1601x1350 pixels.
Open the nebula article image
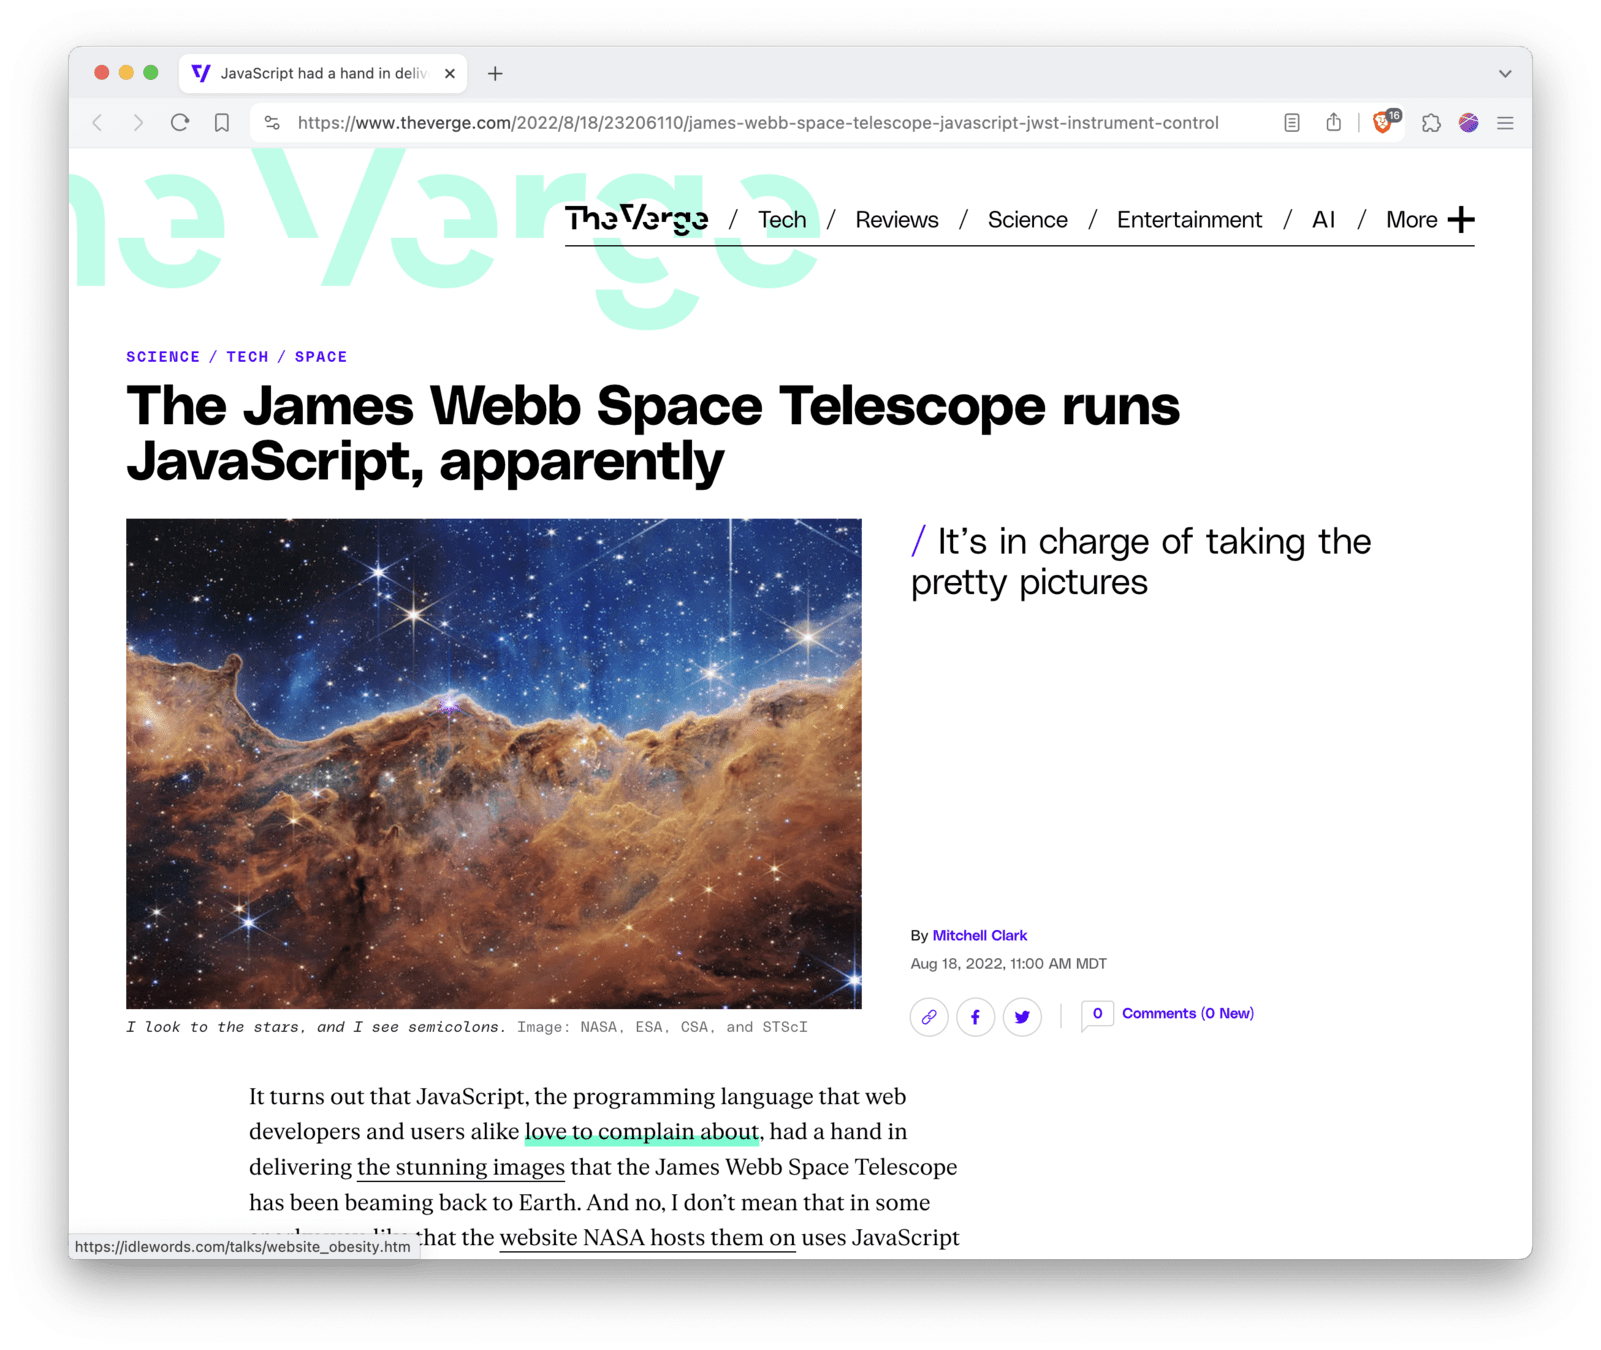(493, 763)
